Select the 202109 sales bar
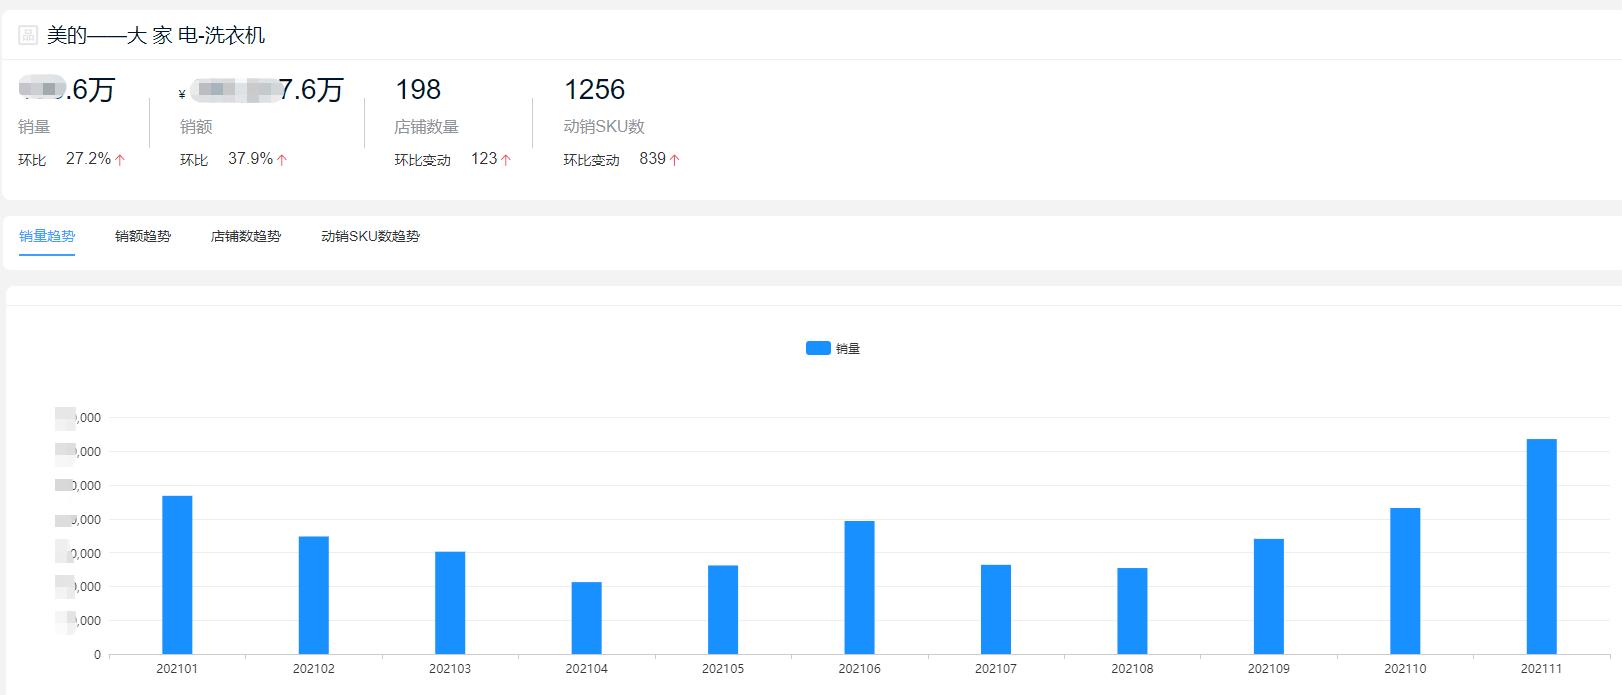 [1269, 596]
